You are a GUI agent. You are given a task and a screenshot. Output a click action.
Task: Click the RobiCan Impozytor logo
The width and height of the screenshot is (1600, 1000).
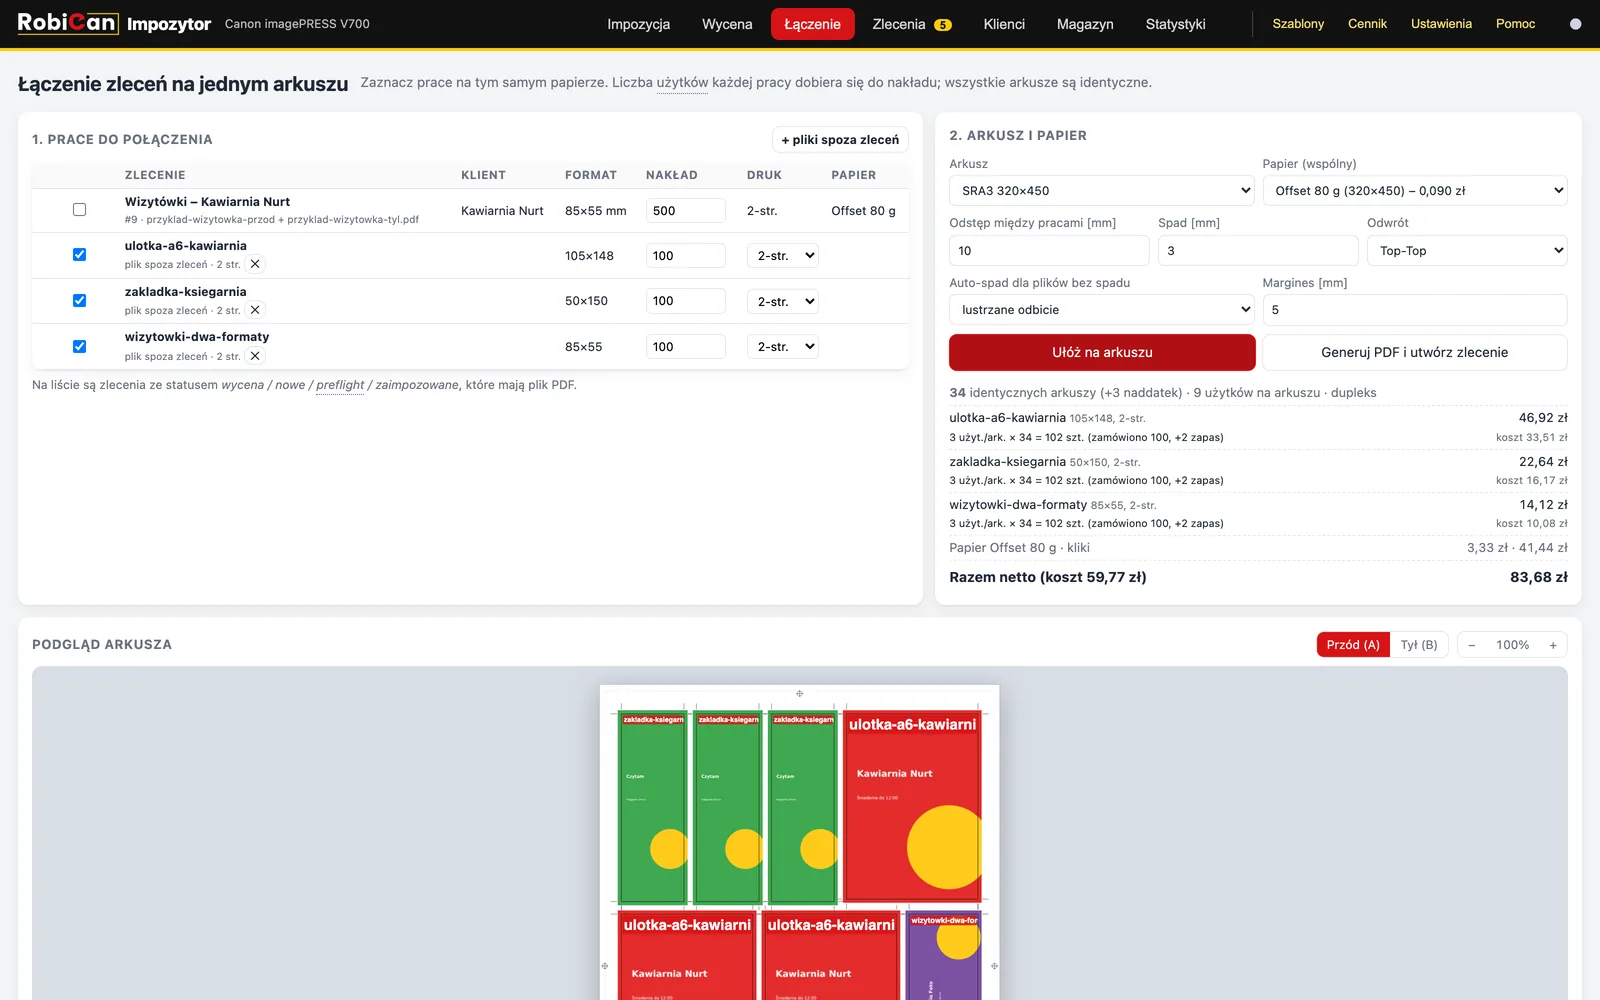click(x=114, y=23)
